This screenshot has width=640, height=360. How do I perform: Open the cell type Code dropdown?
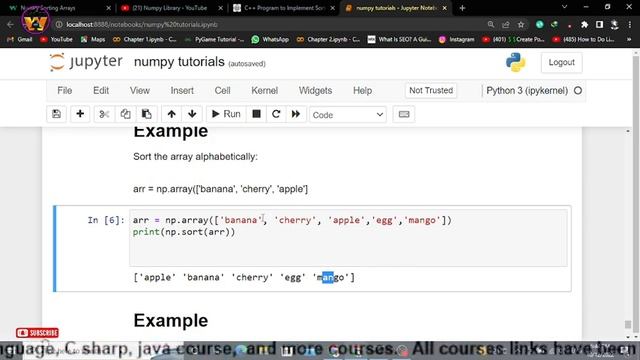(348, 115)
